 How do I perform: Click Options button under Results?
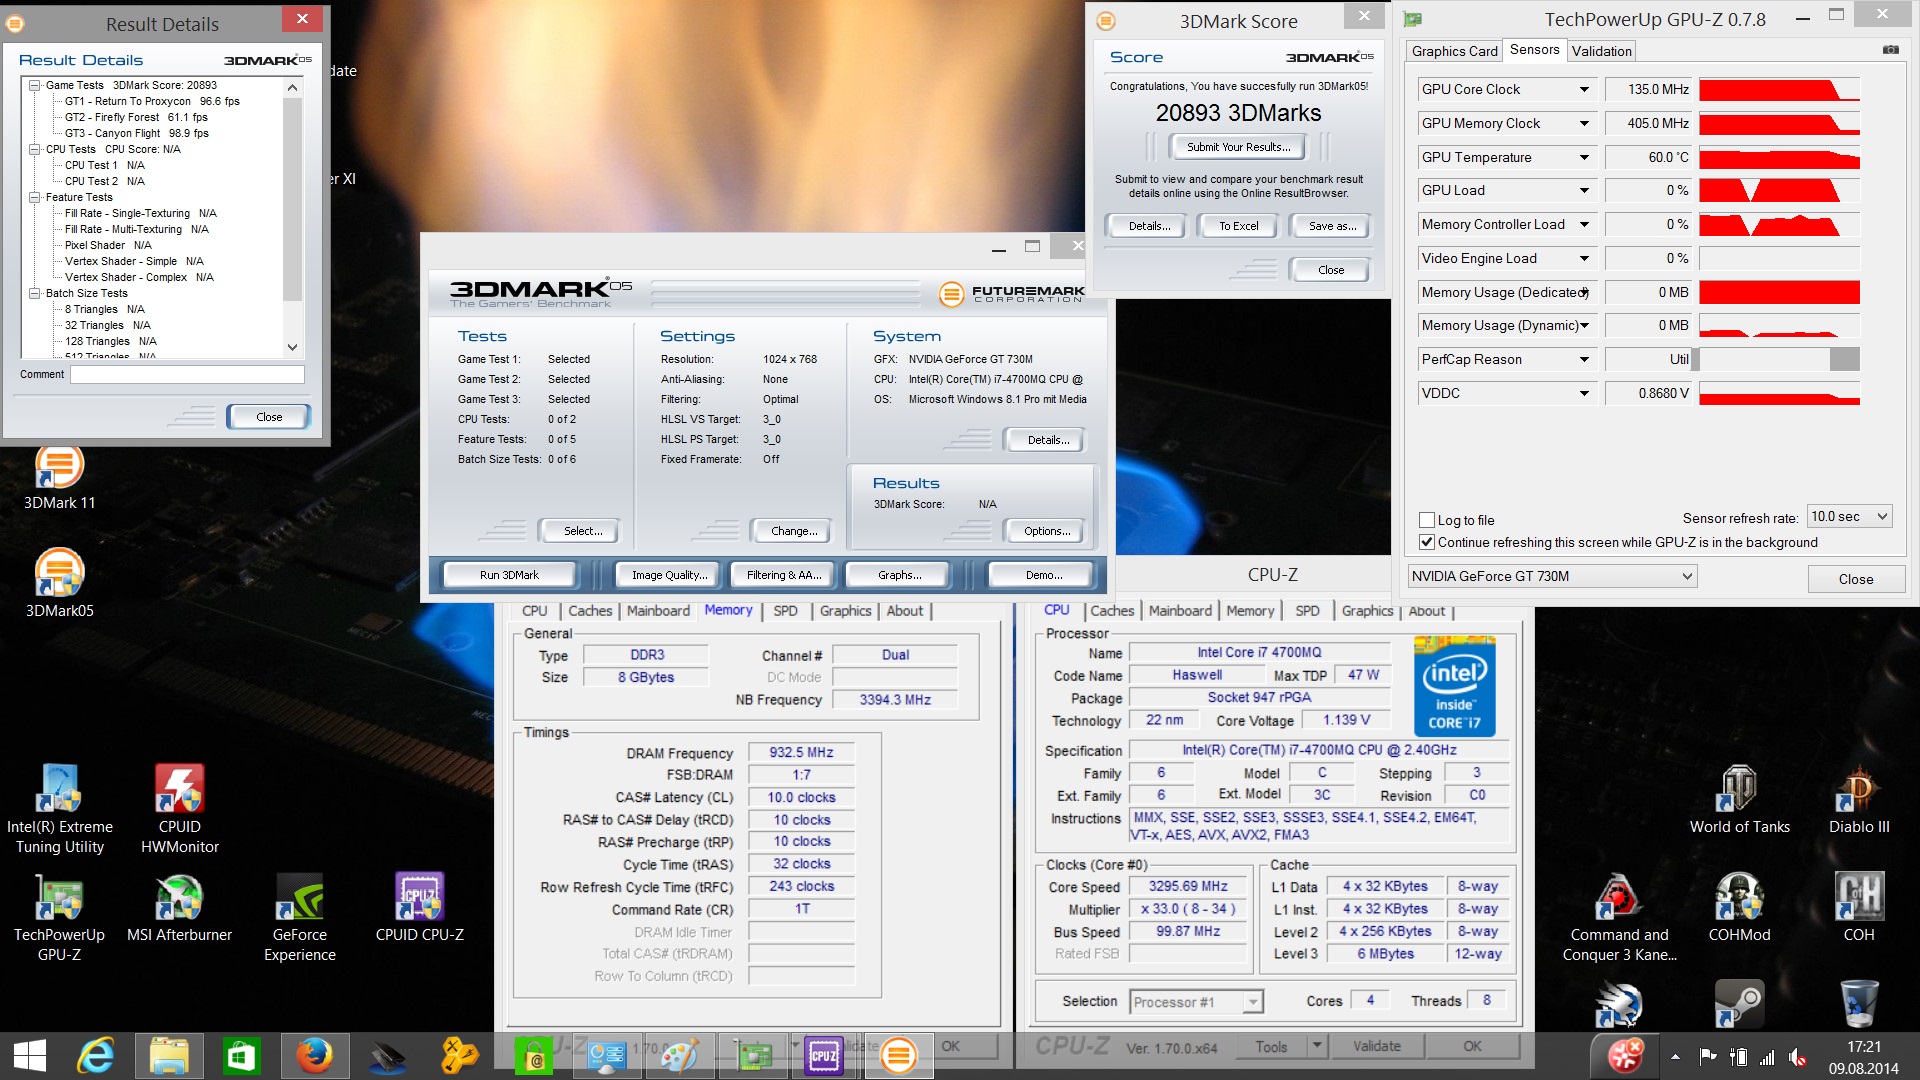click(x=1046, y=531)
